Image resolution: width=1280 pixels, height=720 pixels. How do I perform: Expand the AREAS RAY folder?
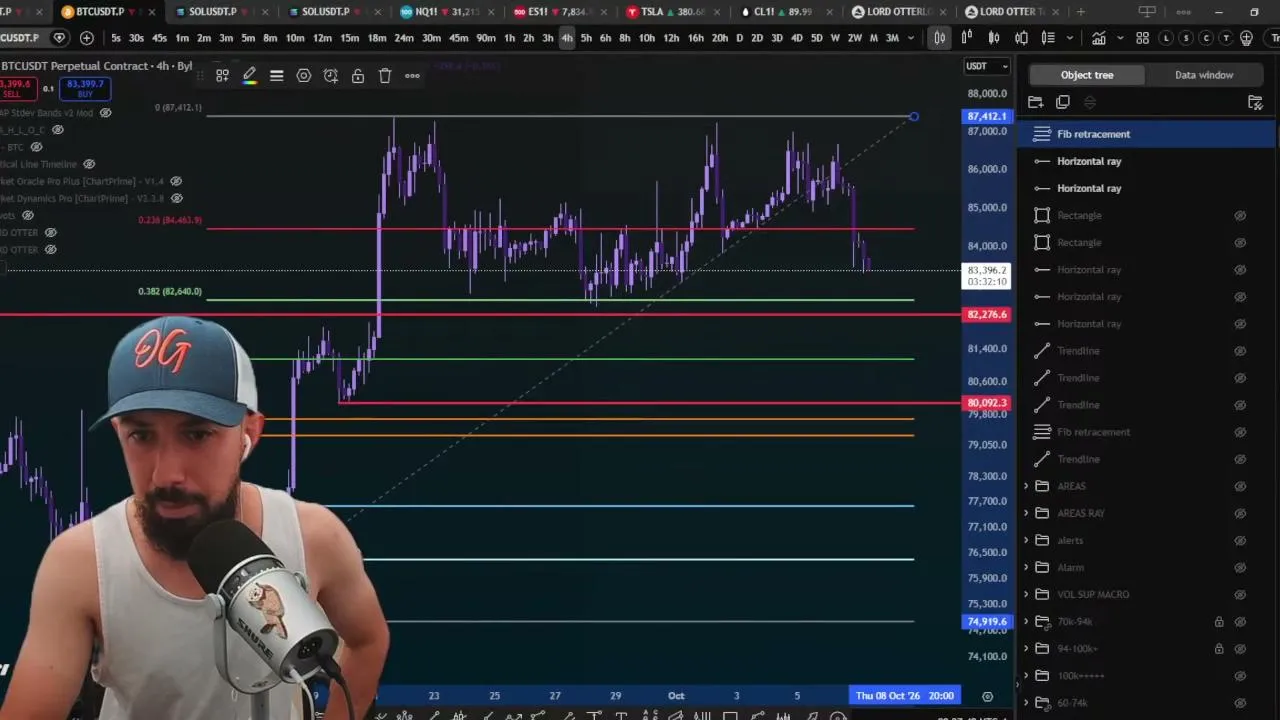click(x=1026, y=513)
